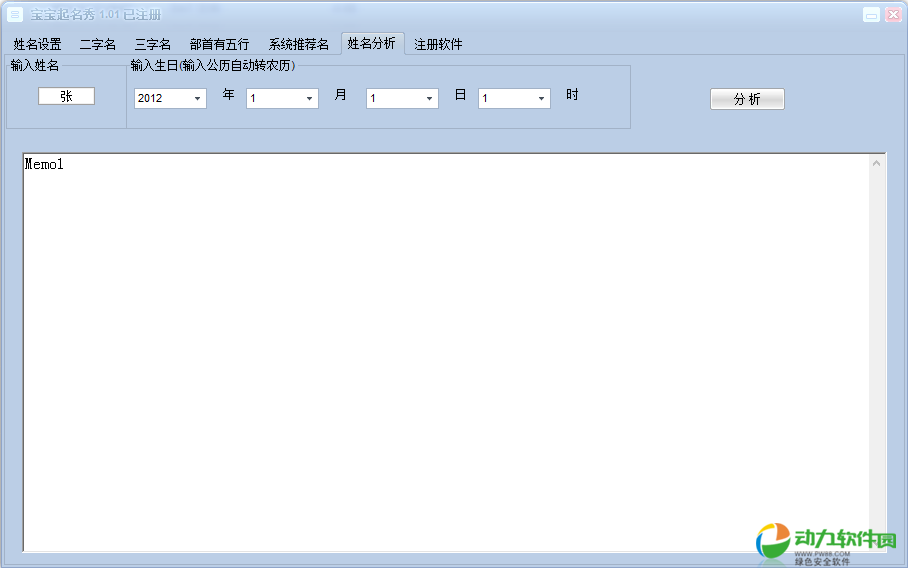Screen dimensions: 908x568
Task: Close the 宝宝起名秀 window
Action: (893, 15)
